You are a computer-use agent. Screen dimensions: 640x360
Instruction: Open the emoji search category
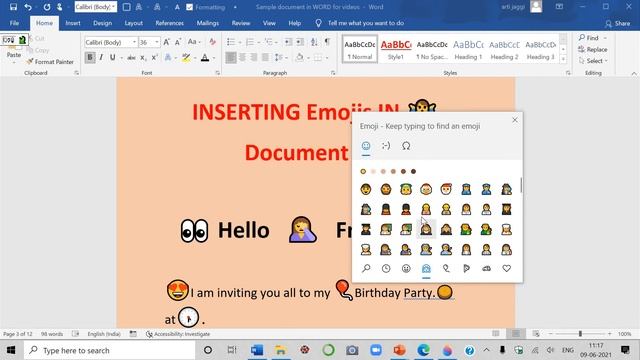click(366, 268)
